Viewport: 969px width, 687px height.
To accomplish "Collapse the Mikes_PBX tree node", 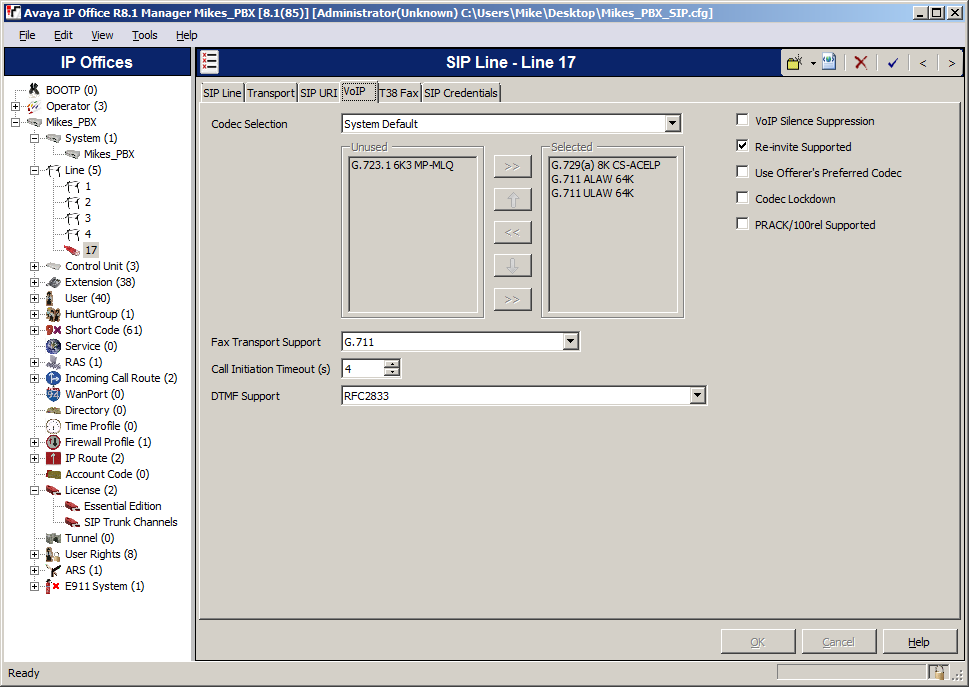I will (x=15, y=122).
